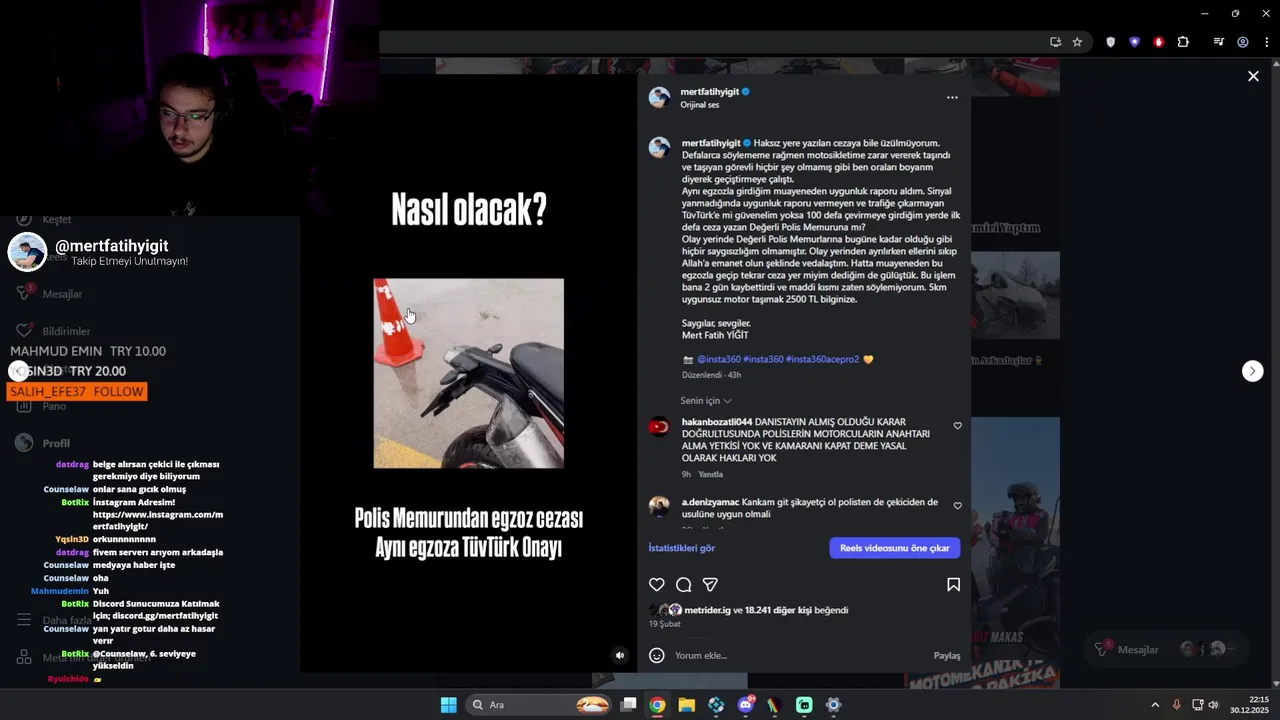Open the media controls icon

(1218, 42)
